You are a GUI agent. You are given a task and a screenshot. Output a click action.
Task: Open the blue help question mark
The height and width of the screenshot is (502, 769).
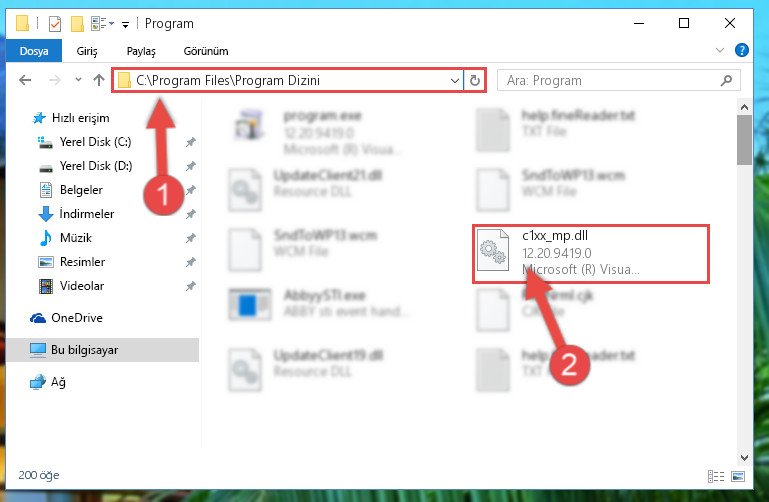(742, 50)
